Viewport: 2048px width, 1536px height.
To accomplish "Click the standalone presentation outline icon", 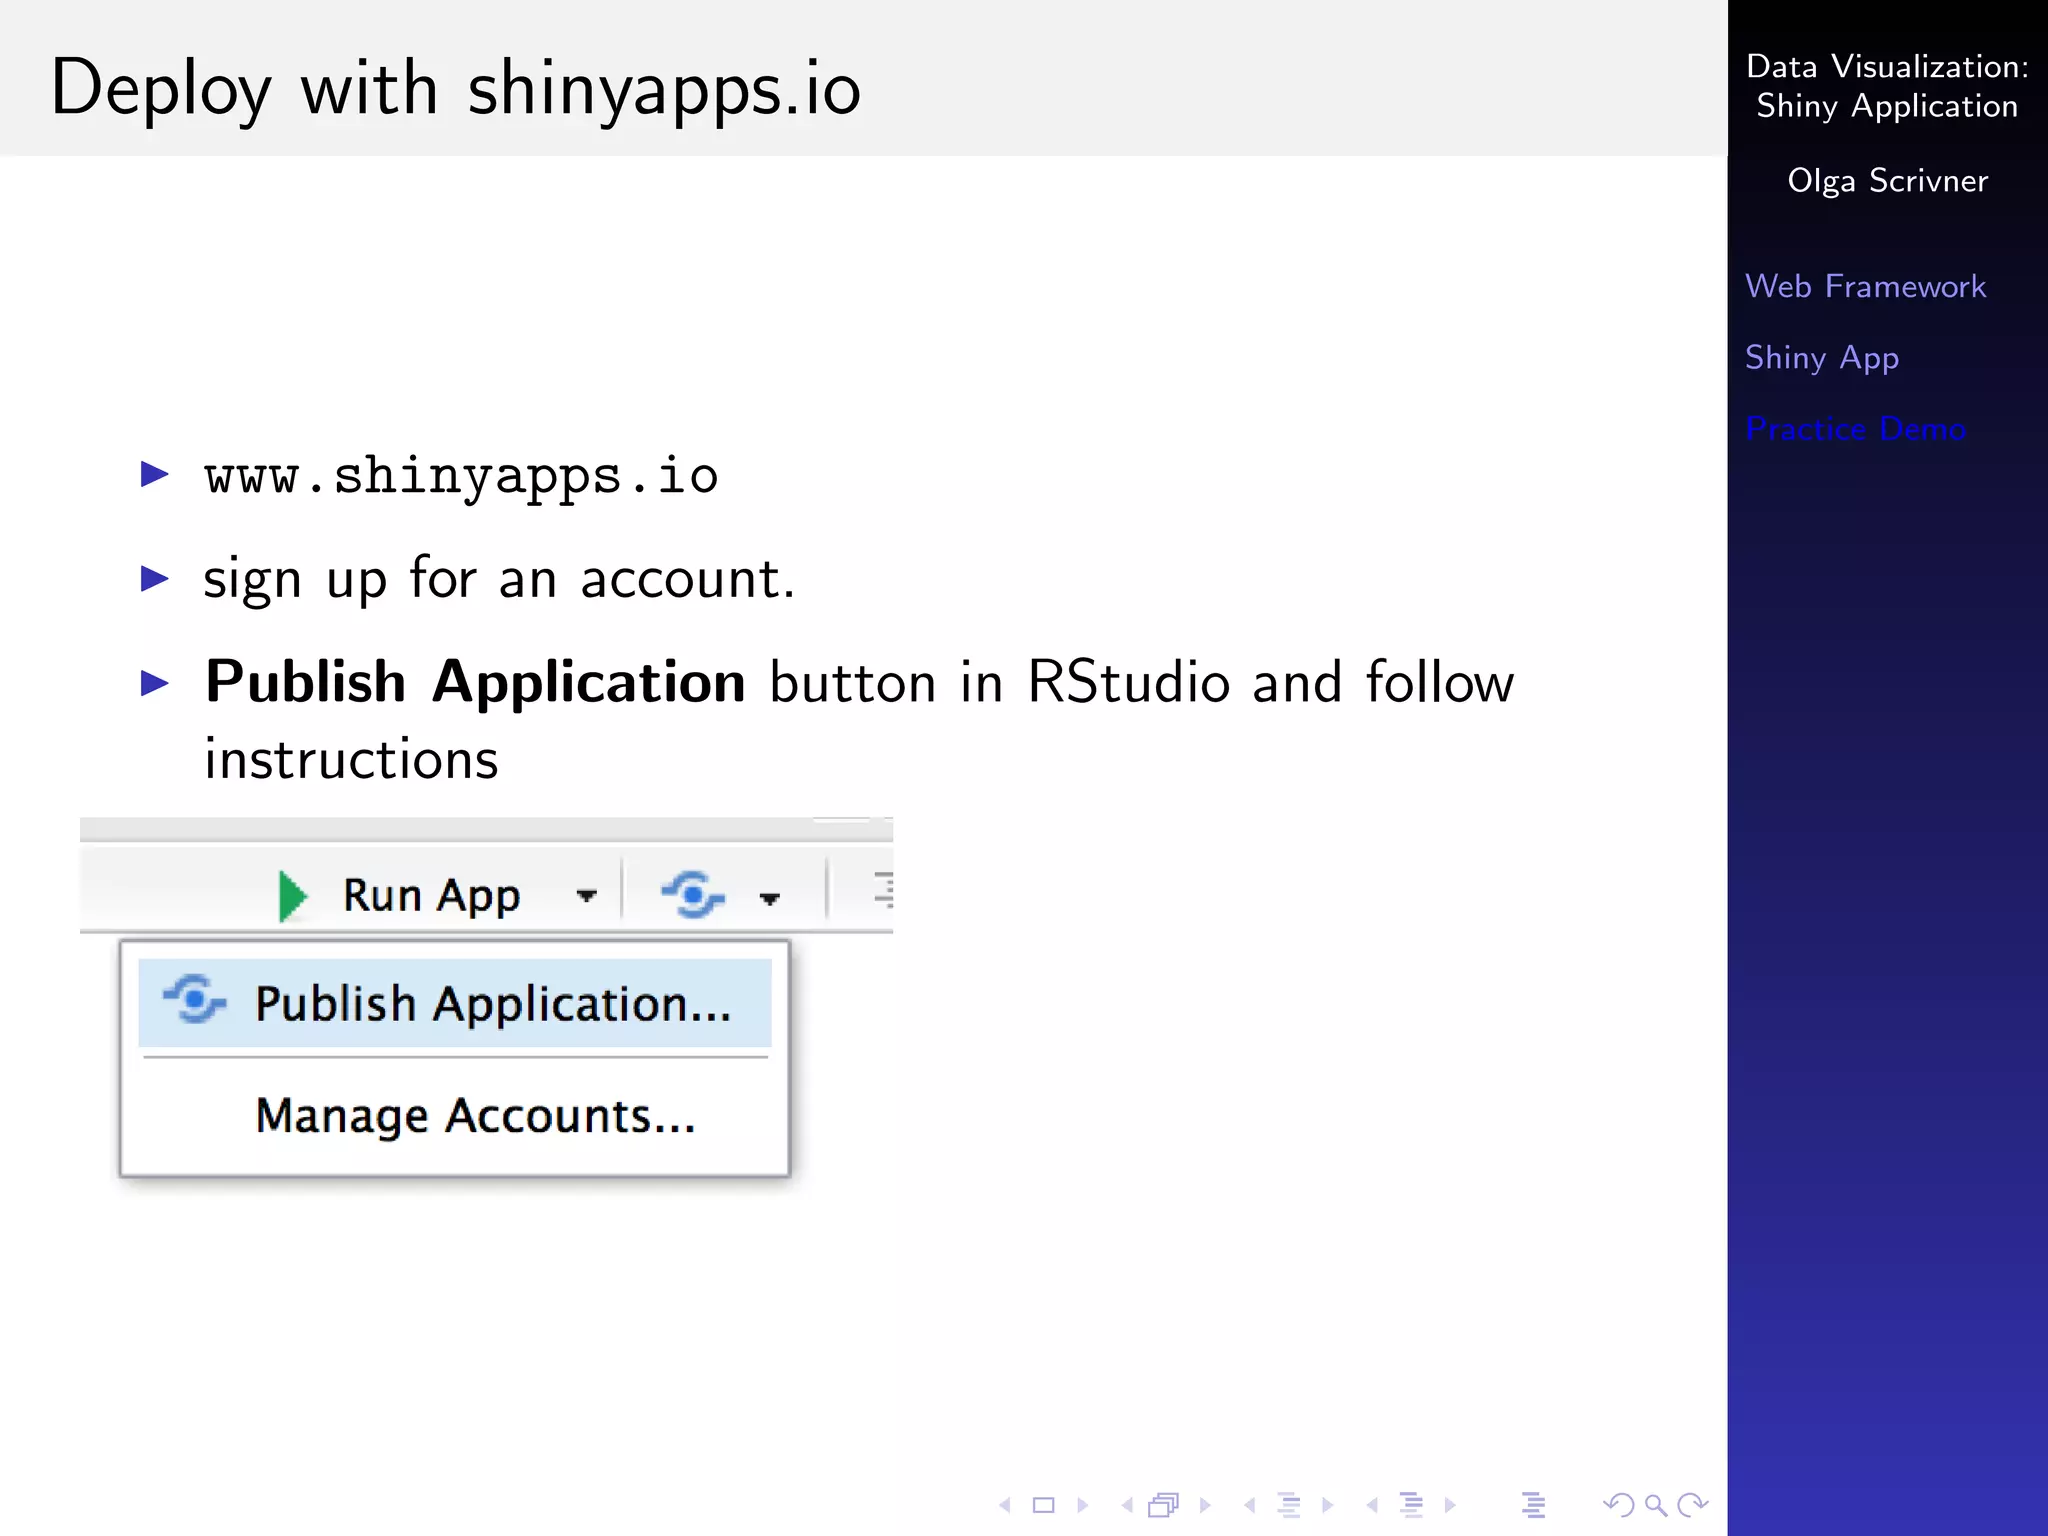I will [1534, 1505].
